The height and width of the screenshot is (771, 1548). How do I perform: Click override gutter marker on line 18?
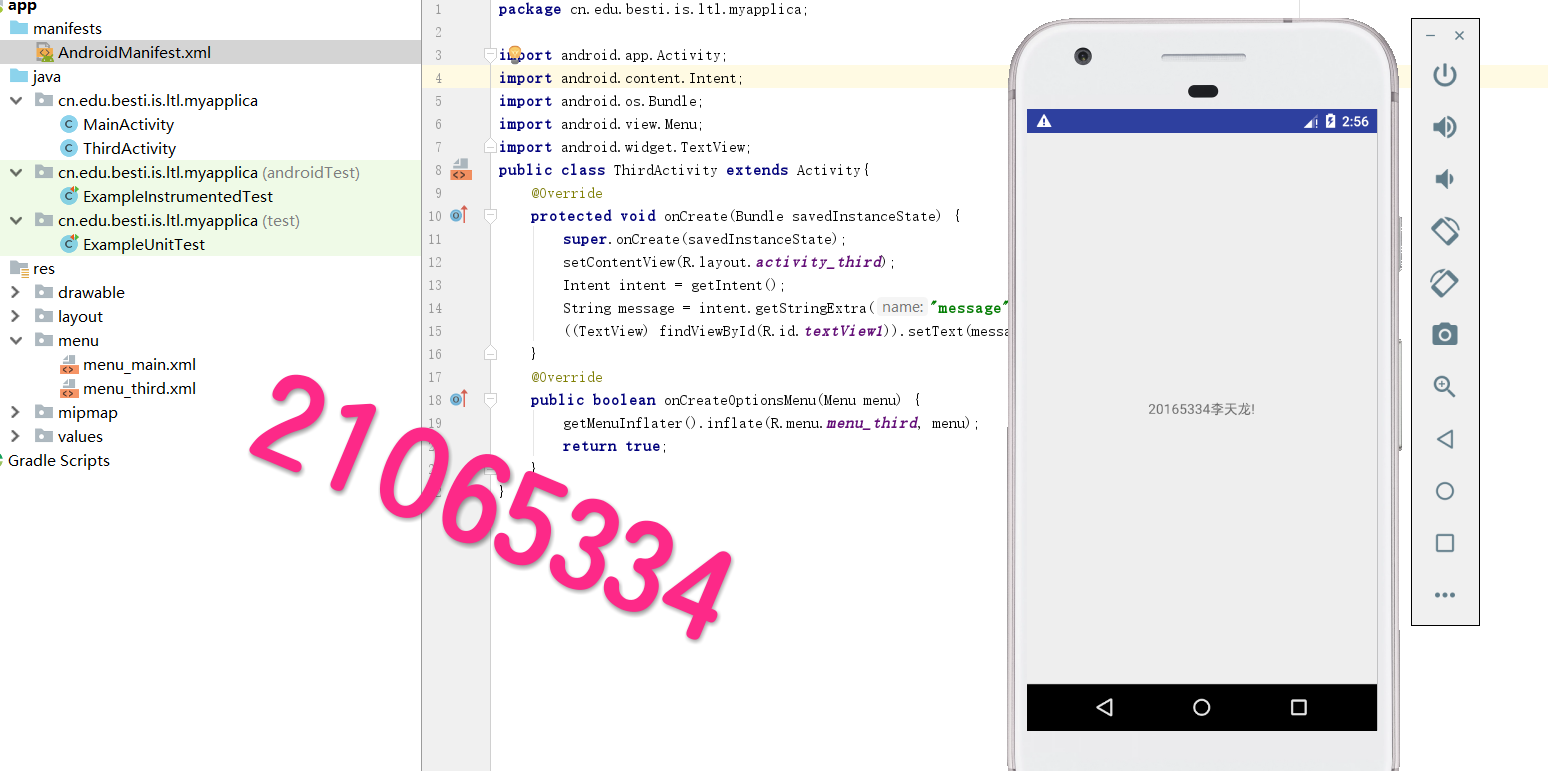click(459, 399)
